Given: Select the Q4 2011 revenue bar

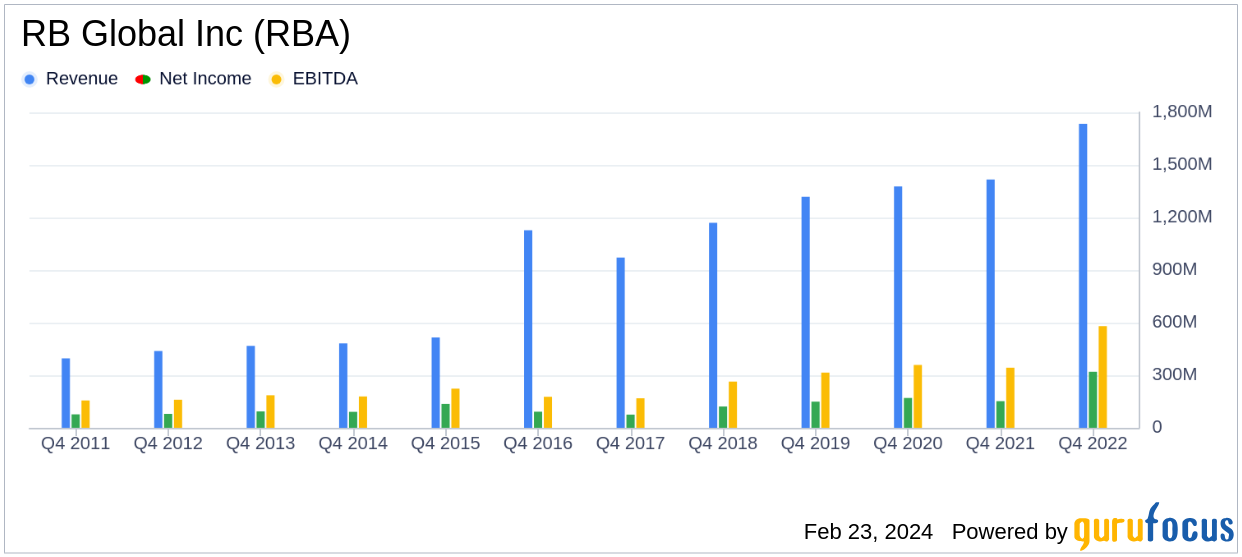Looking at the screenshot, I should tap(66, 393).
